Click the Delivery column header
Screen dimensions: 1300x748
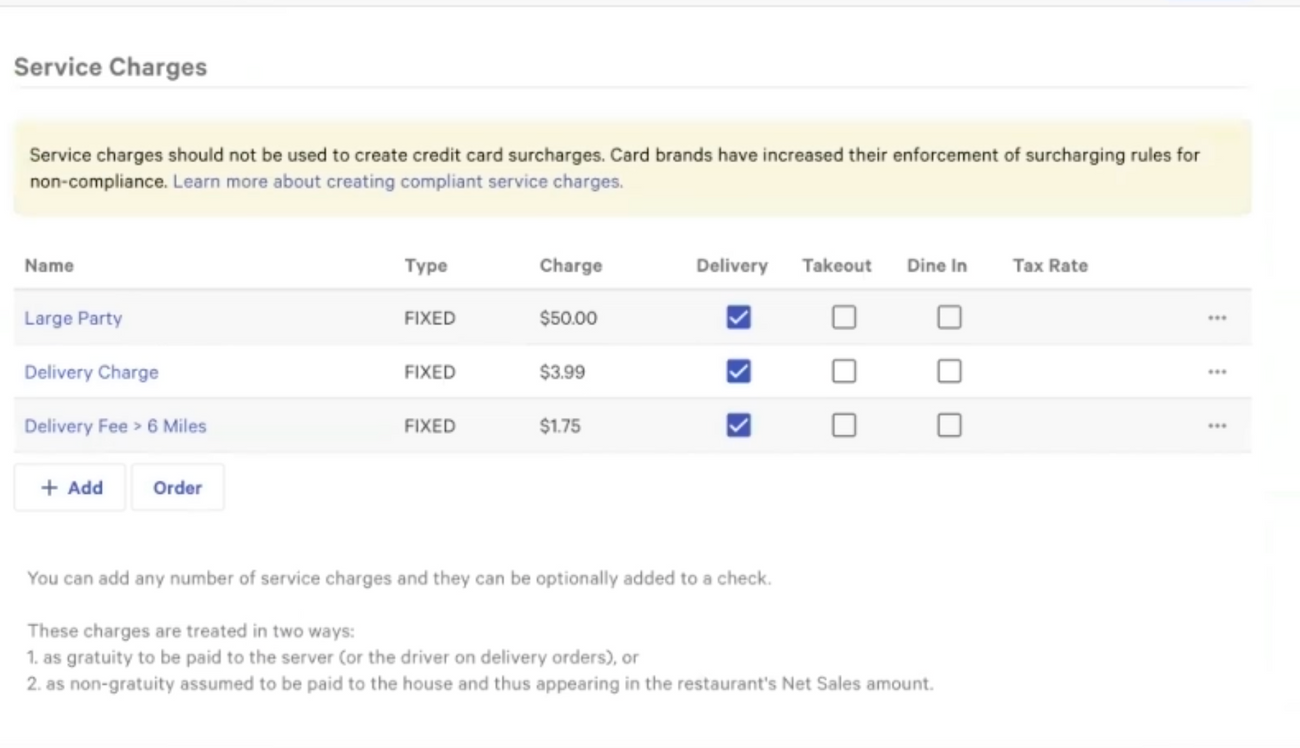tap(732, 266)
